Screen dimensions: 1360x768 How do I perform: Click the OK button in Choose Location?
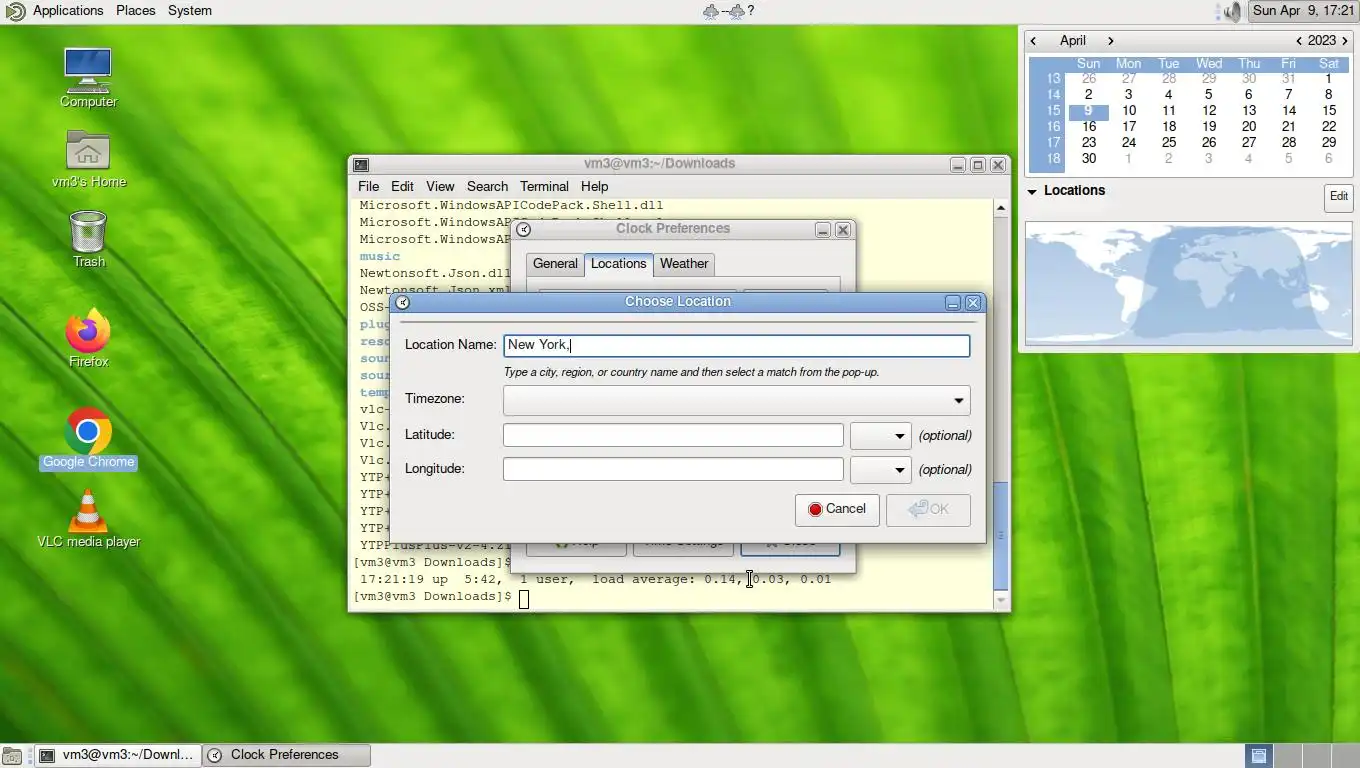pyautogui.click(x=928, y=510)
